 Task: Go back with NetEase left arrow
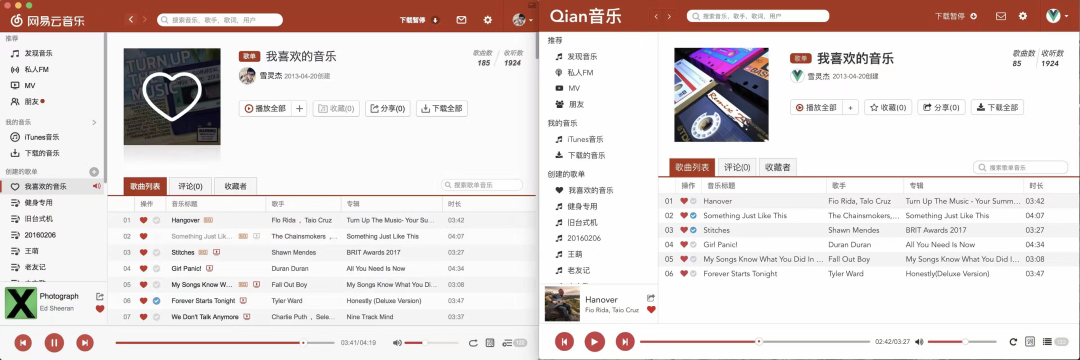click(131, 19)
